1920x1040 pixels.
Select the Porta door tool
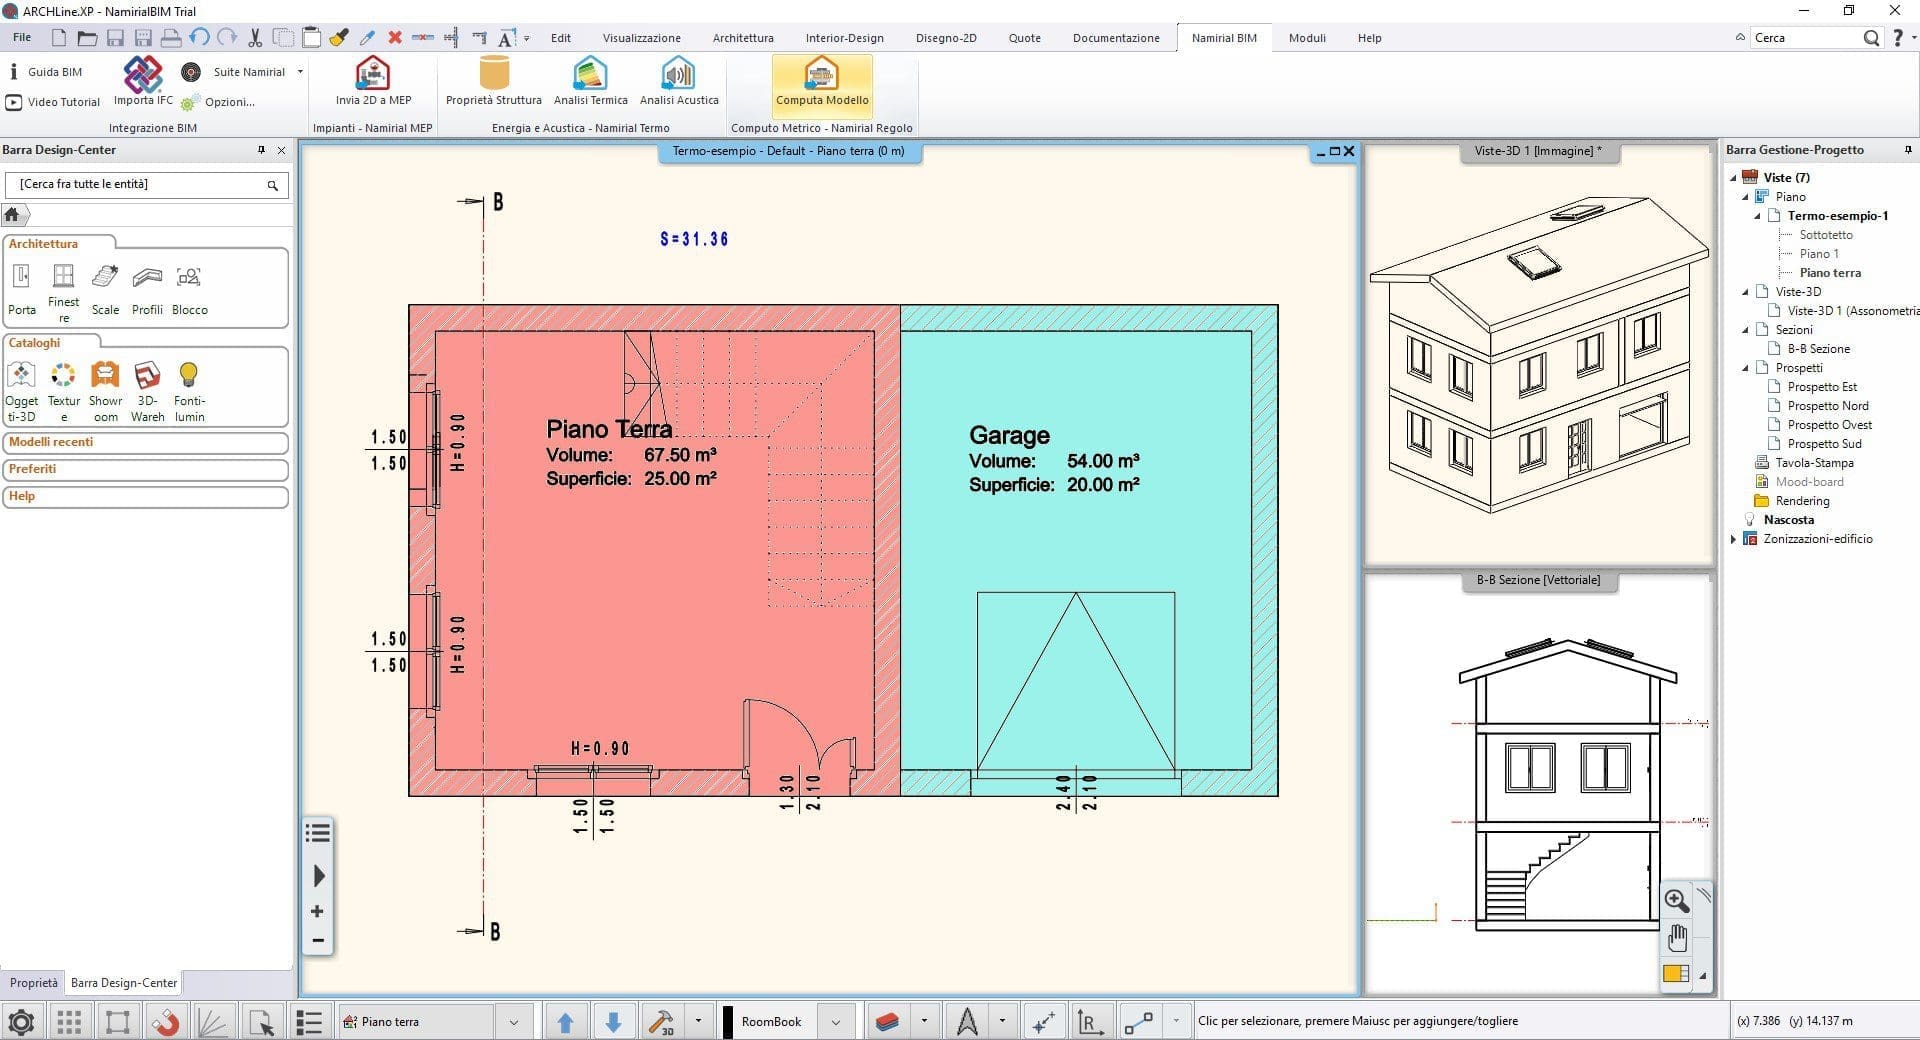[x=22, y=278]
